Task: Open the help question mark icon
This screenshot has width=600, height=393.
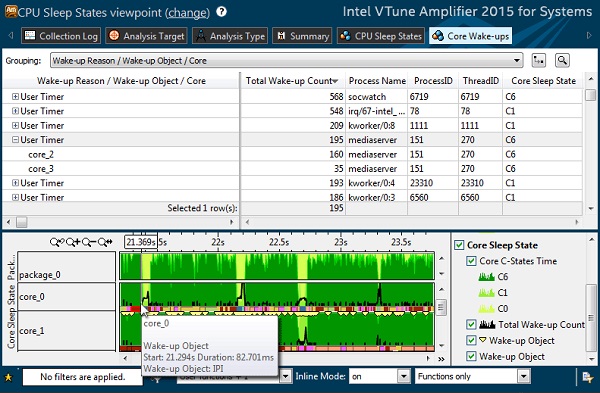Action: [222, 12]
